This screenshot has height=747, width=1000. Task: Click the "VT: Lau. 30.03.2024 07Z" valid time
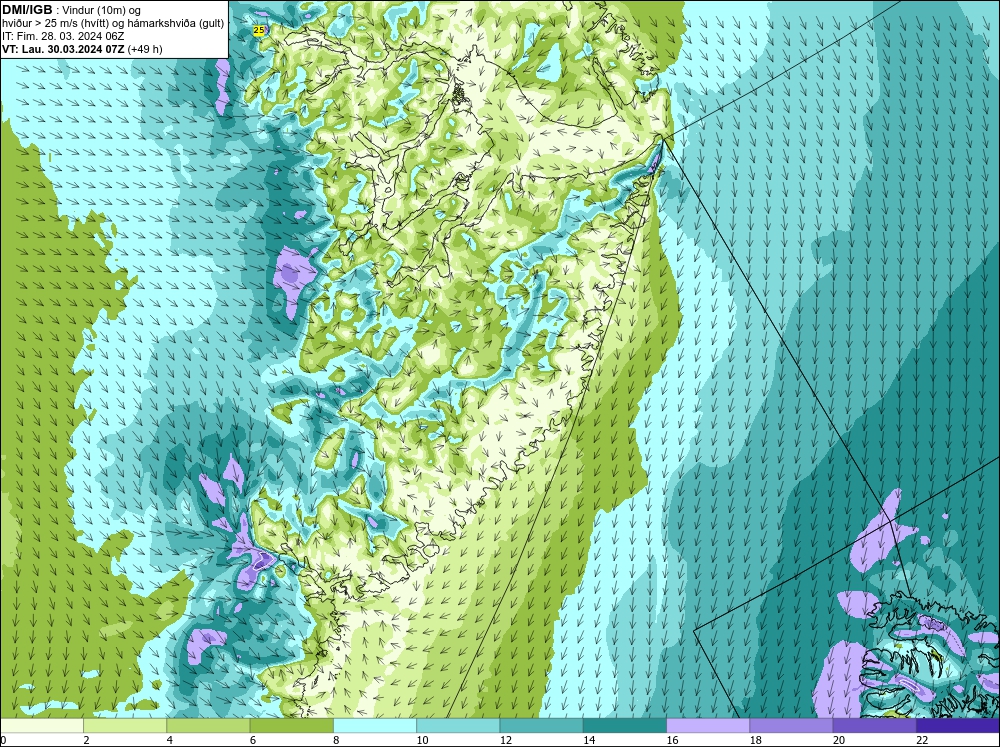coord(63,49)
